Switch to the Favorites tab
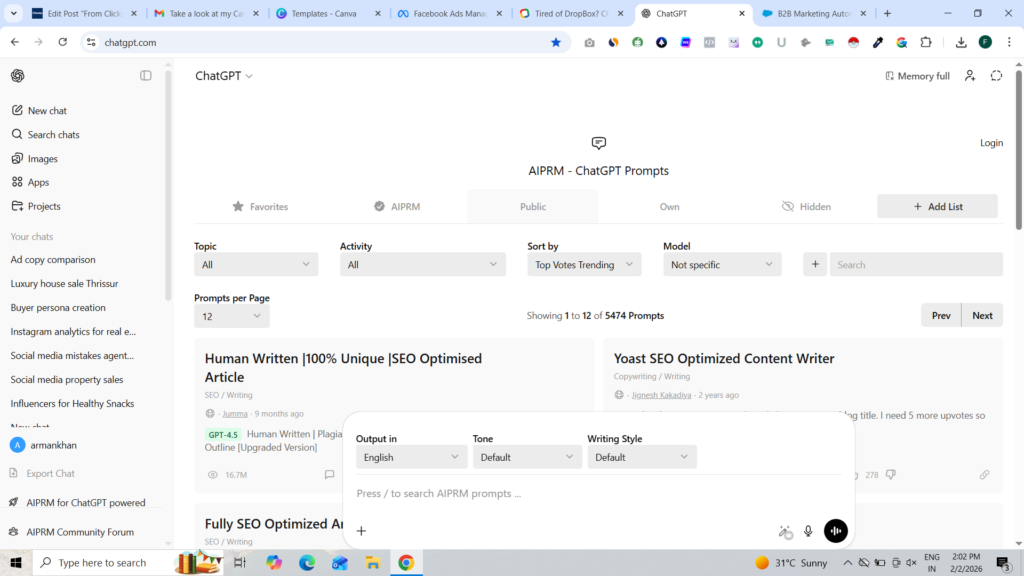The width and height of the screenshot is (1024, 576). point(260,207)
